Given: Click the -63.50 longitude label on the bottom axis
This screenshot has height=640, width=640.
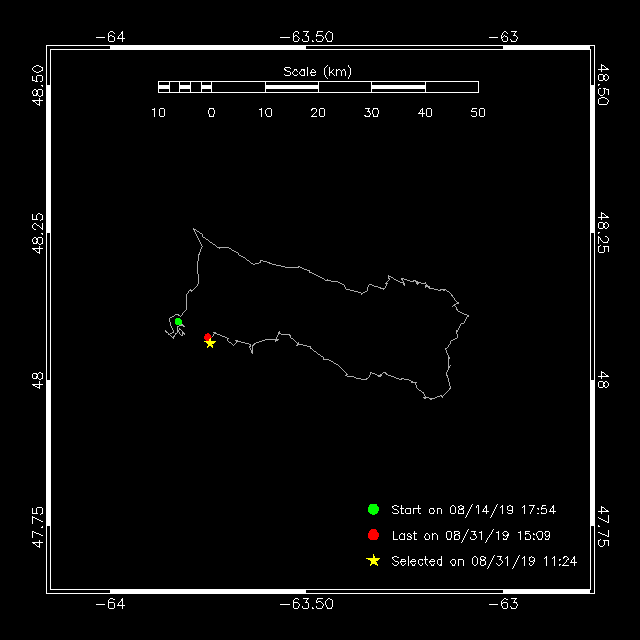Looking at the screenshot, I should (x=306, y=604).
